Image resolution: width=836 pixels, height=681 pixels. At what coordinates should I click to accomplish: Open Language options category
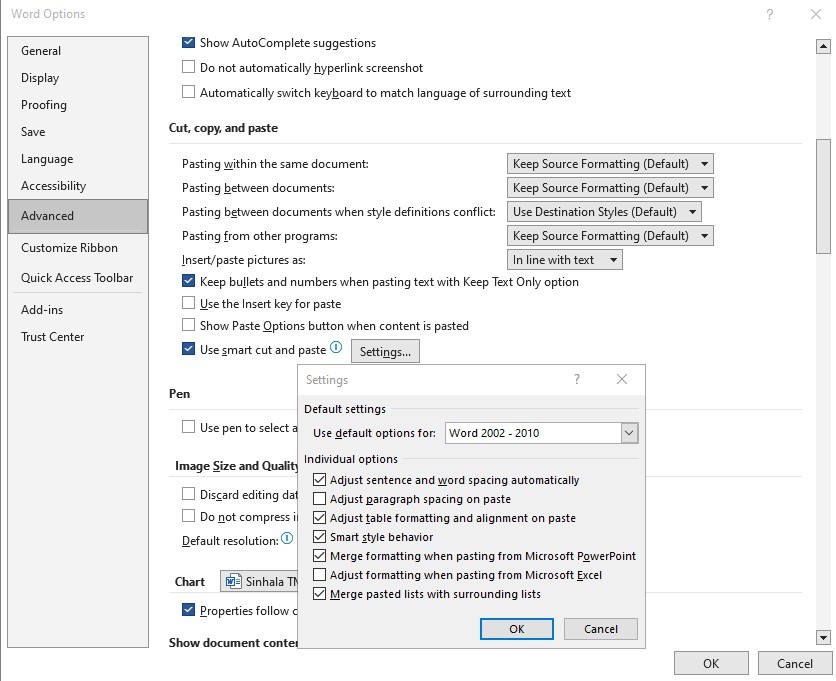[x=78, y=159]
